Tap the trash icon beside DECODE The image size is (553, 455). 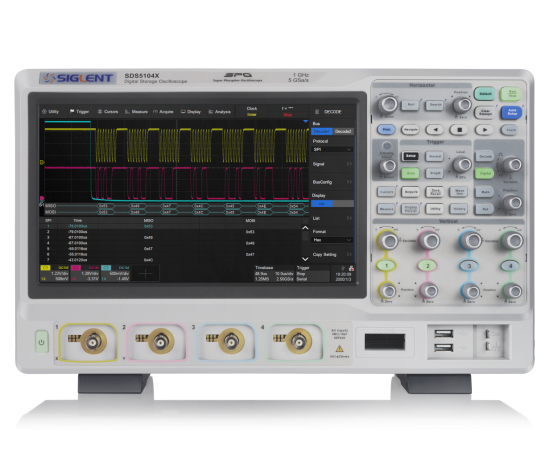click(317, 111)
